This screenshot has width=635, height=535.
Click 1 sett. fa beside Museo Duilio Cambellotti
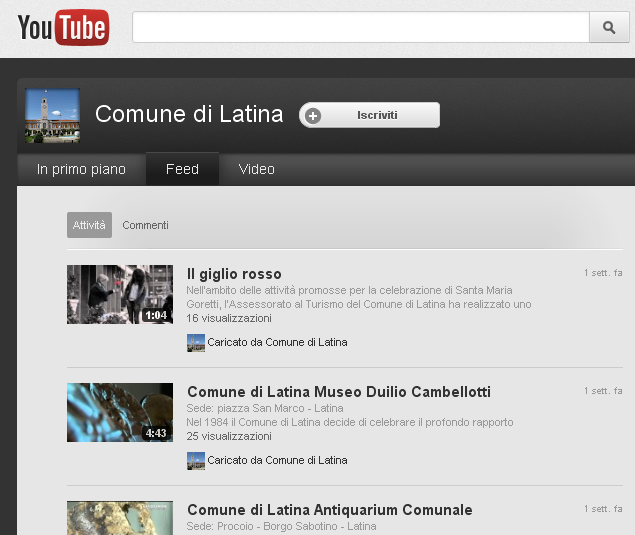603,391
